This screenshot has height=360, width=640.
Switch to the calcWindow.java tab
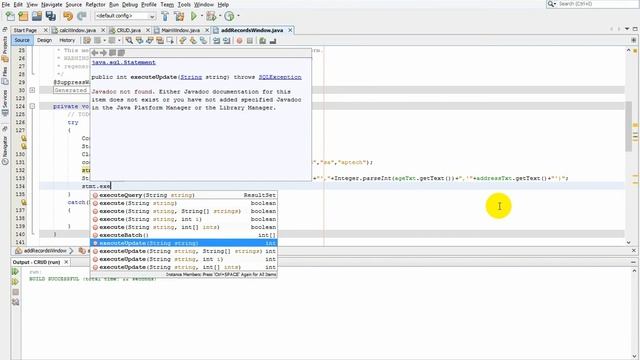pos(78,30)
